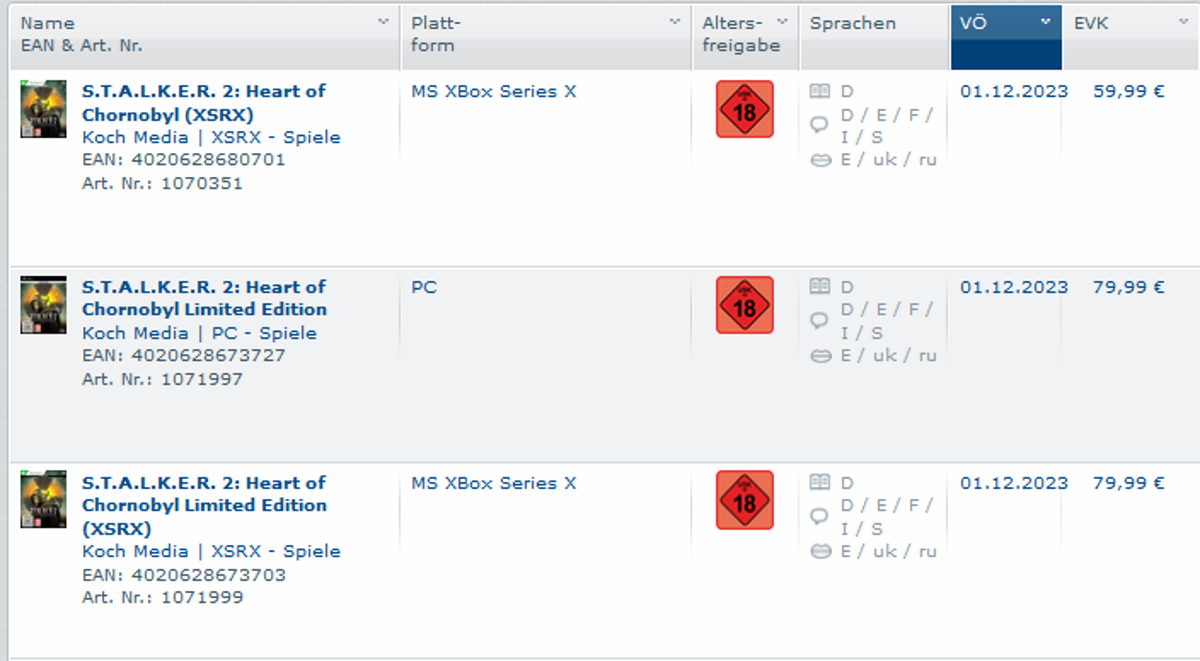This screenshot has height=661, width=1200.
Task: Click lips audio-language icon in last row
Action: 820,552
